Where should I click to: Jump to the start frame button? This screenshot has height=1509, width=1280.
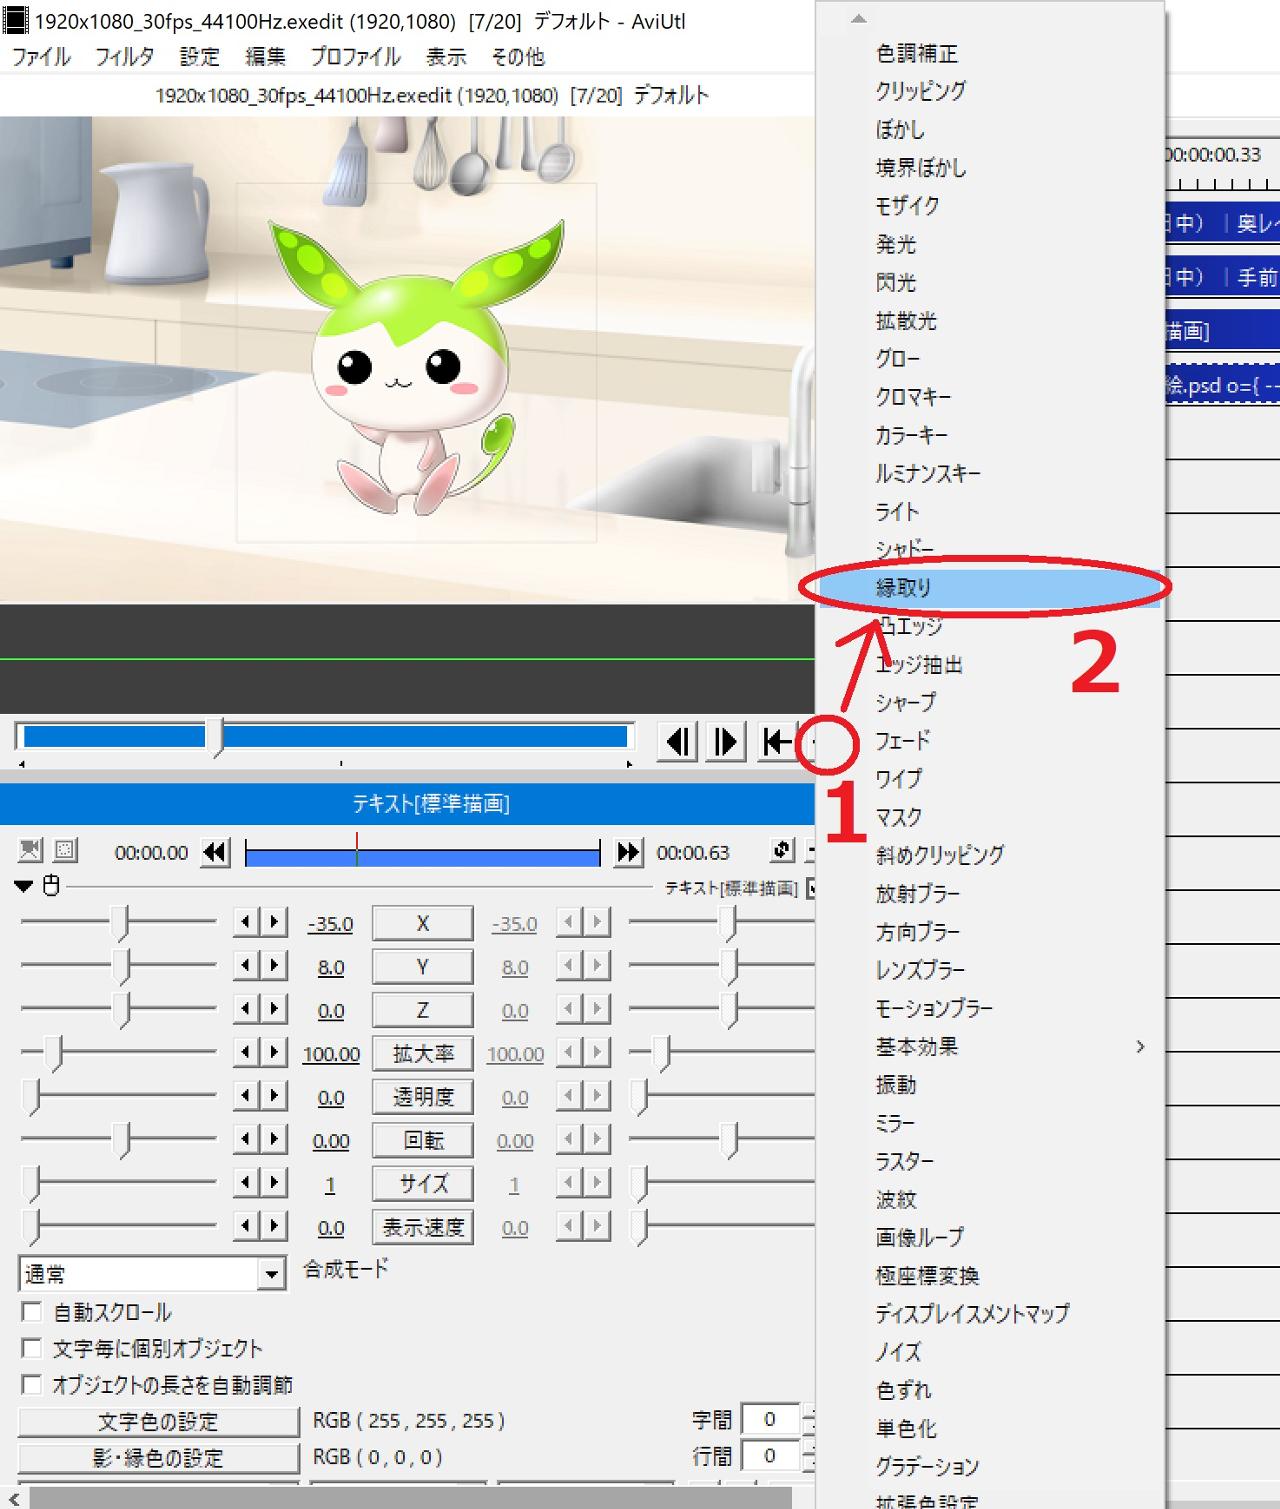click(x=776, y=742)
